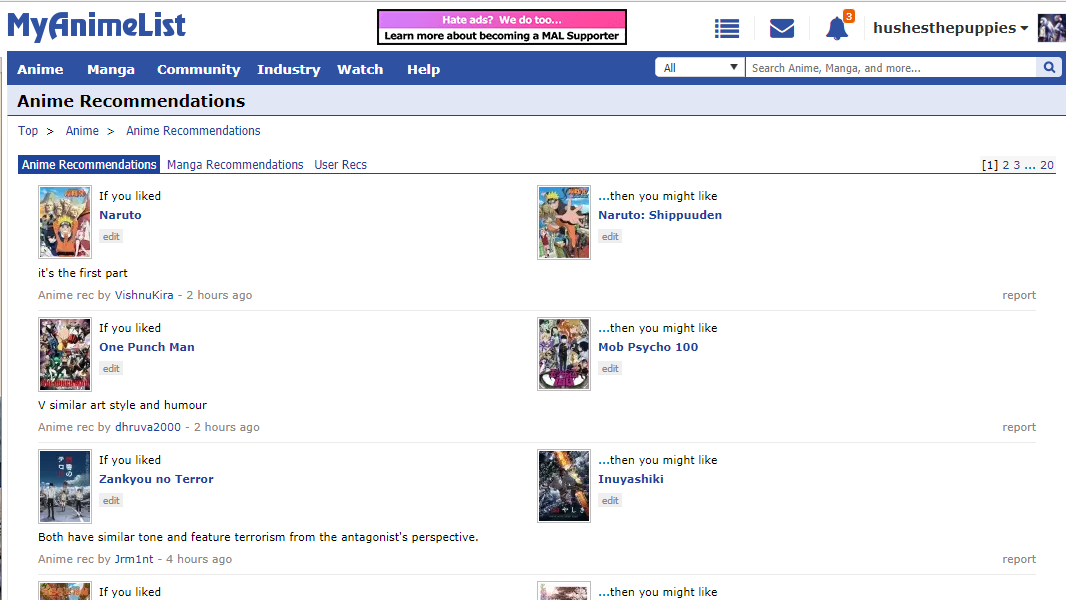This screenshot has height=600, width=1066.
Task: Open the Anime navigation menu
Action: coord(40,69)
